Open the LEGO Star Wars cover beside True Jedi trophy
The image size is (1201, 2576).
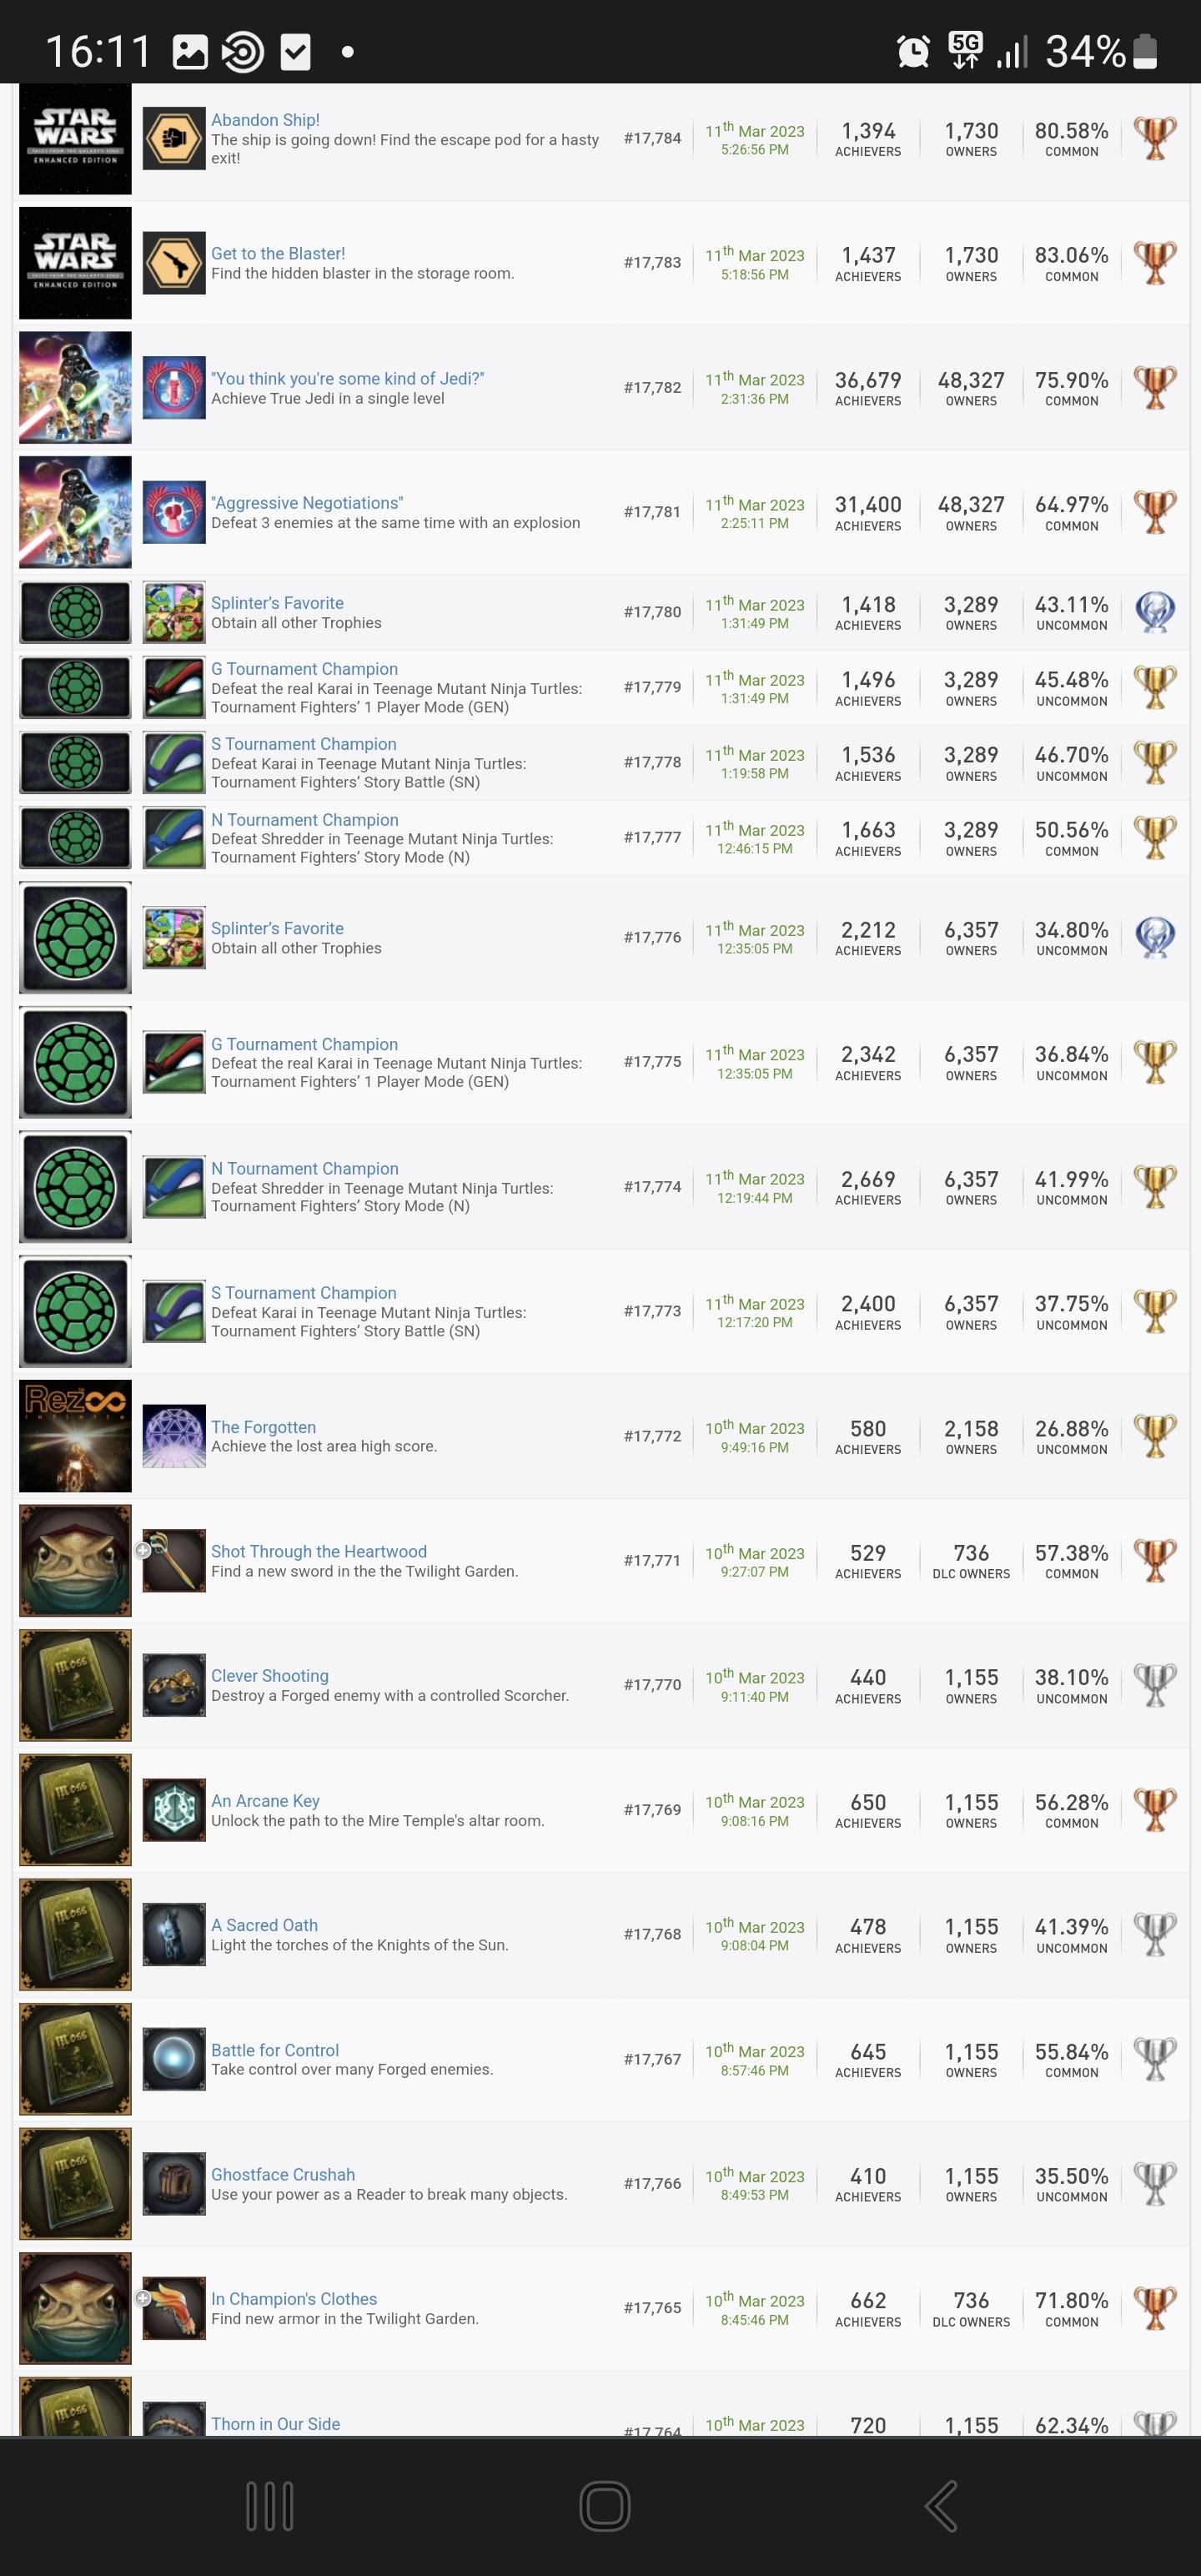[x=75, y=387]
